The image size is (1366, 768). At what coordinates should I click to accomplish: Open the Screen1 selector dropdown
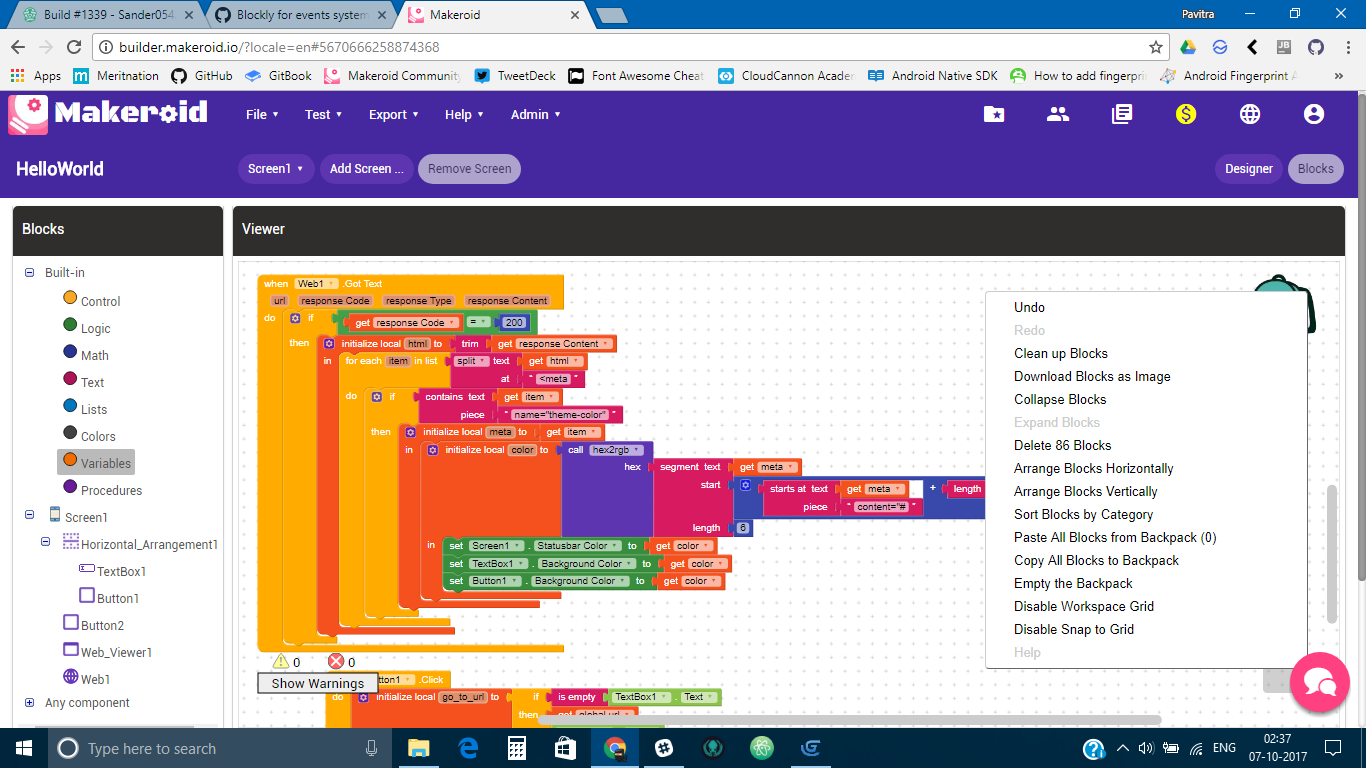pos(275,168)
